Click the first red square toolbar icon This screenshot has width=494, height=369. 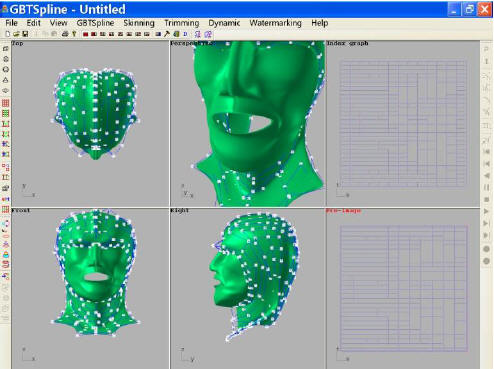pos(85,34)
